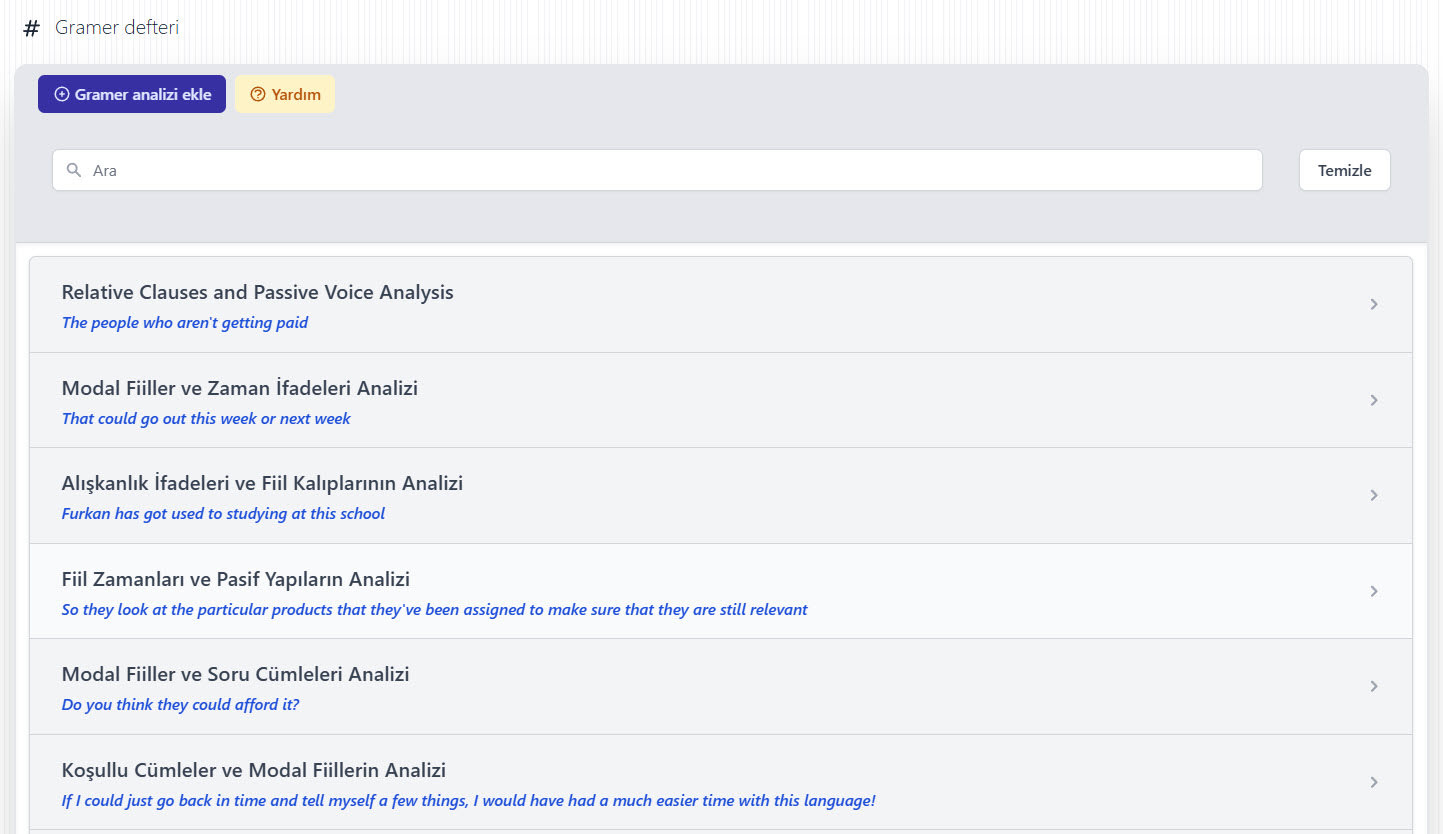Screen dimensions: 1443x834
Task: Select sentence 'That could go out this week'
Action: click(206, 419)
